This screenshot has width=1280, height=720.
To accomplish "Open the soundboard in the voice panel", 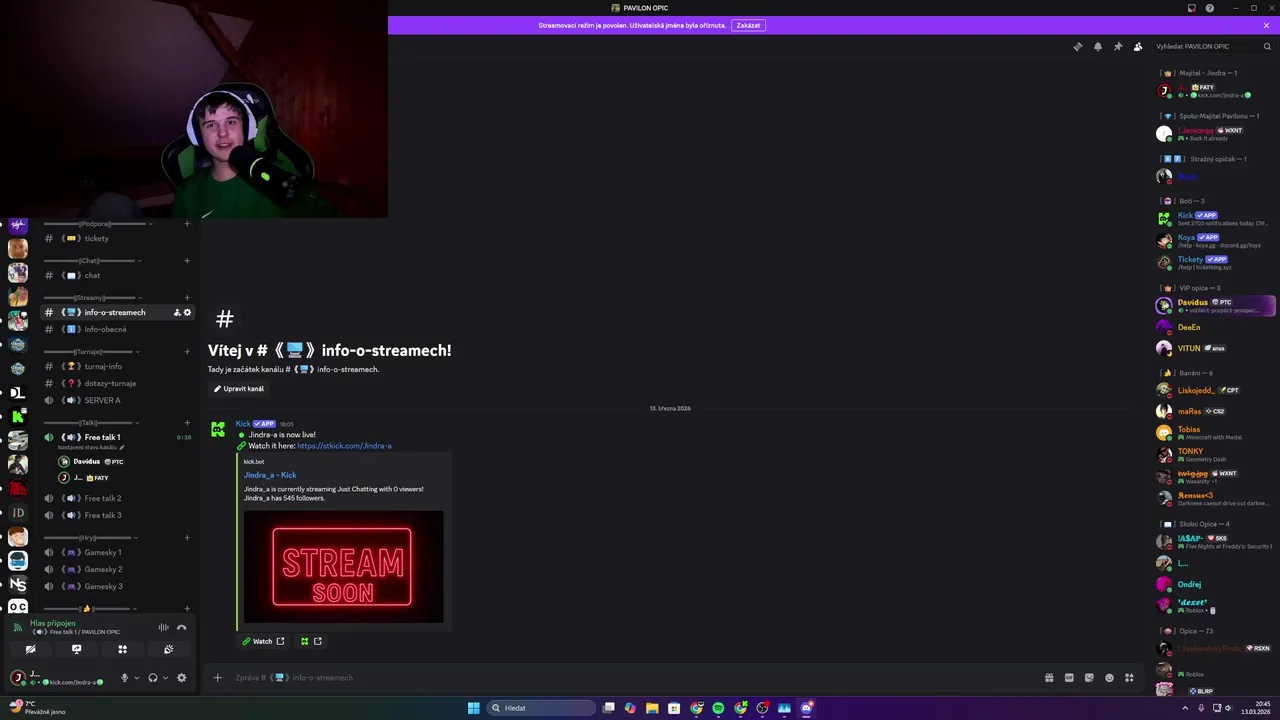I will click(x=168, y=649).
